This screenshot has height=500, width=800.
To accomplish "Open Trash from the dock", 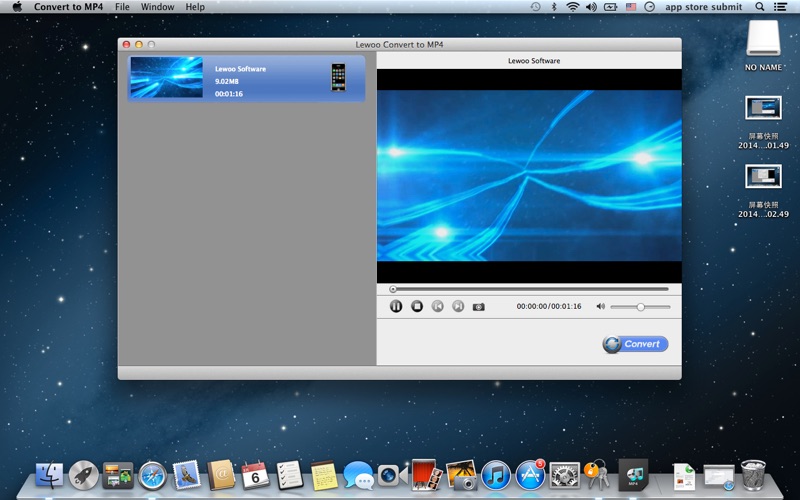I will 753,476.
